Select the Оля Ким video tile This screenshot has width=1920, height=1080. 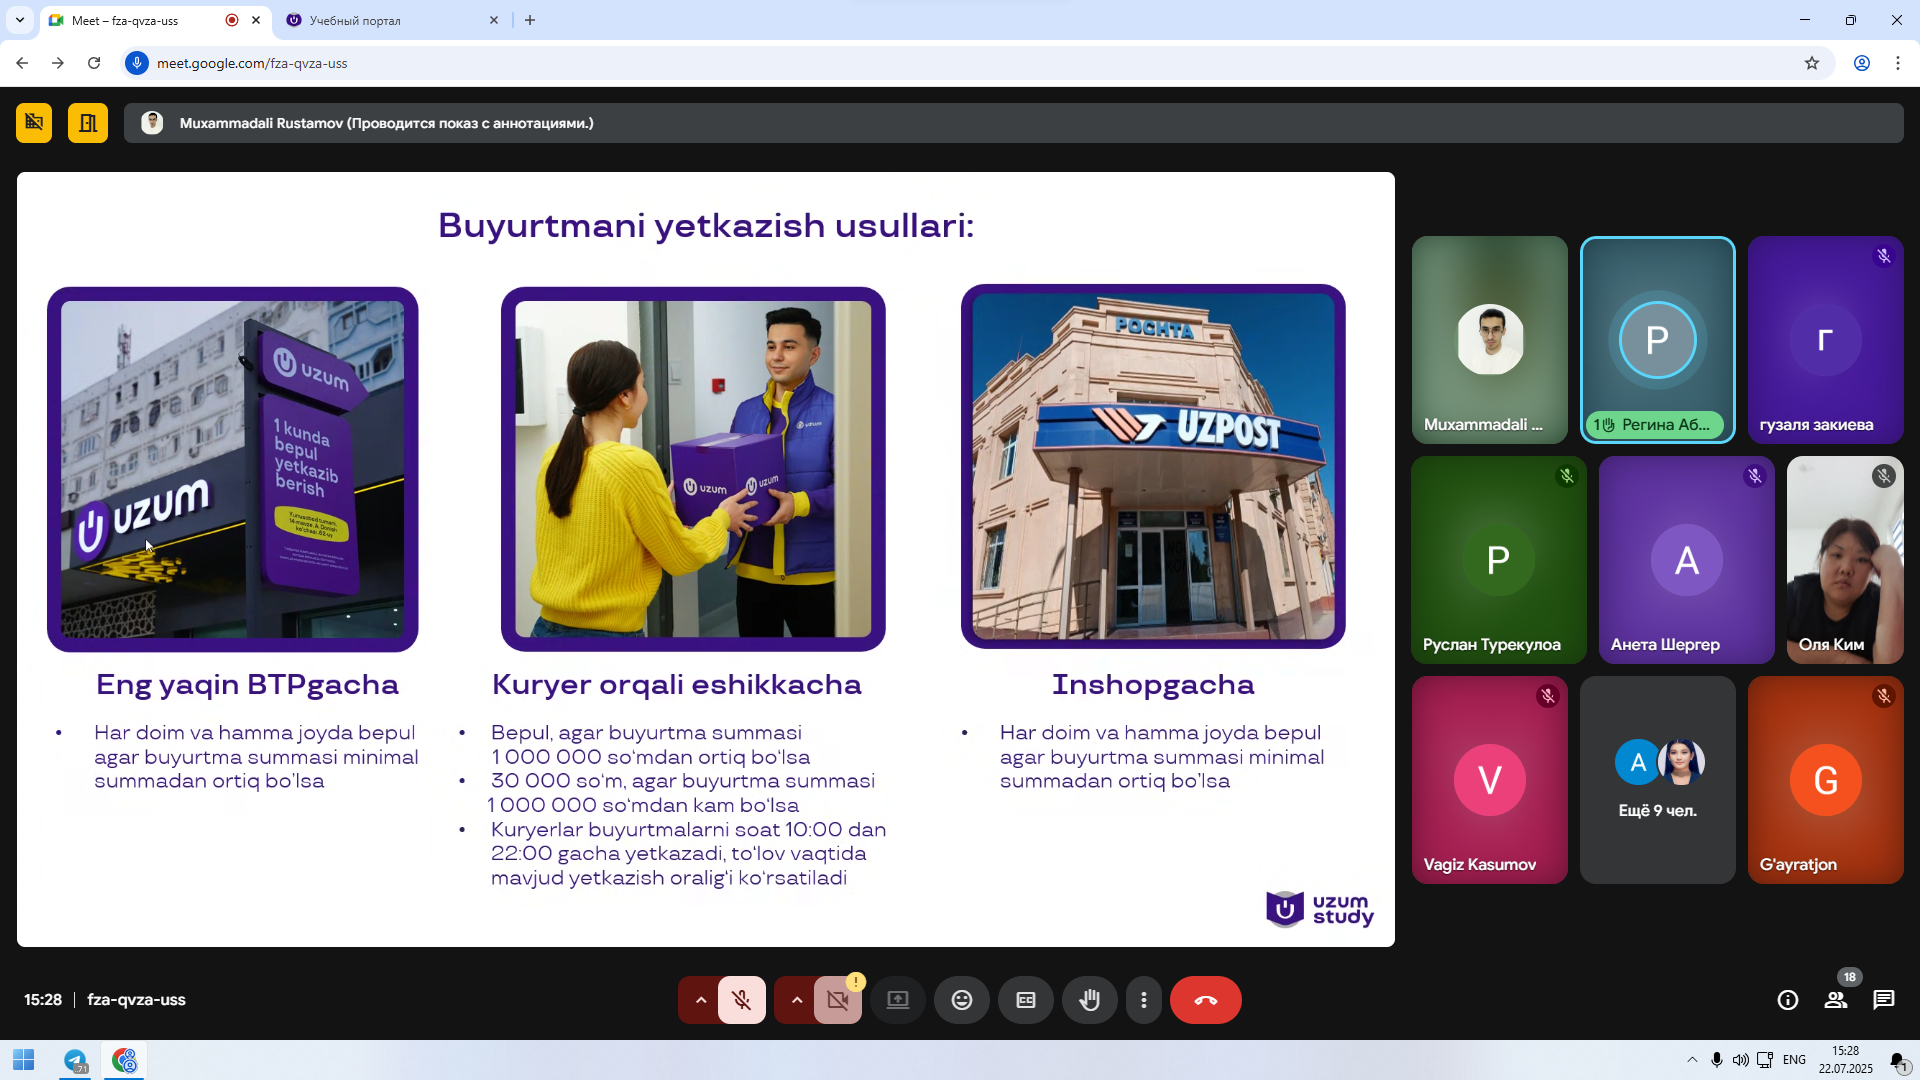pos(1844,560)
